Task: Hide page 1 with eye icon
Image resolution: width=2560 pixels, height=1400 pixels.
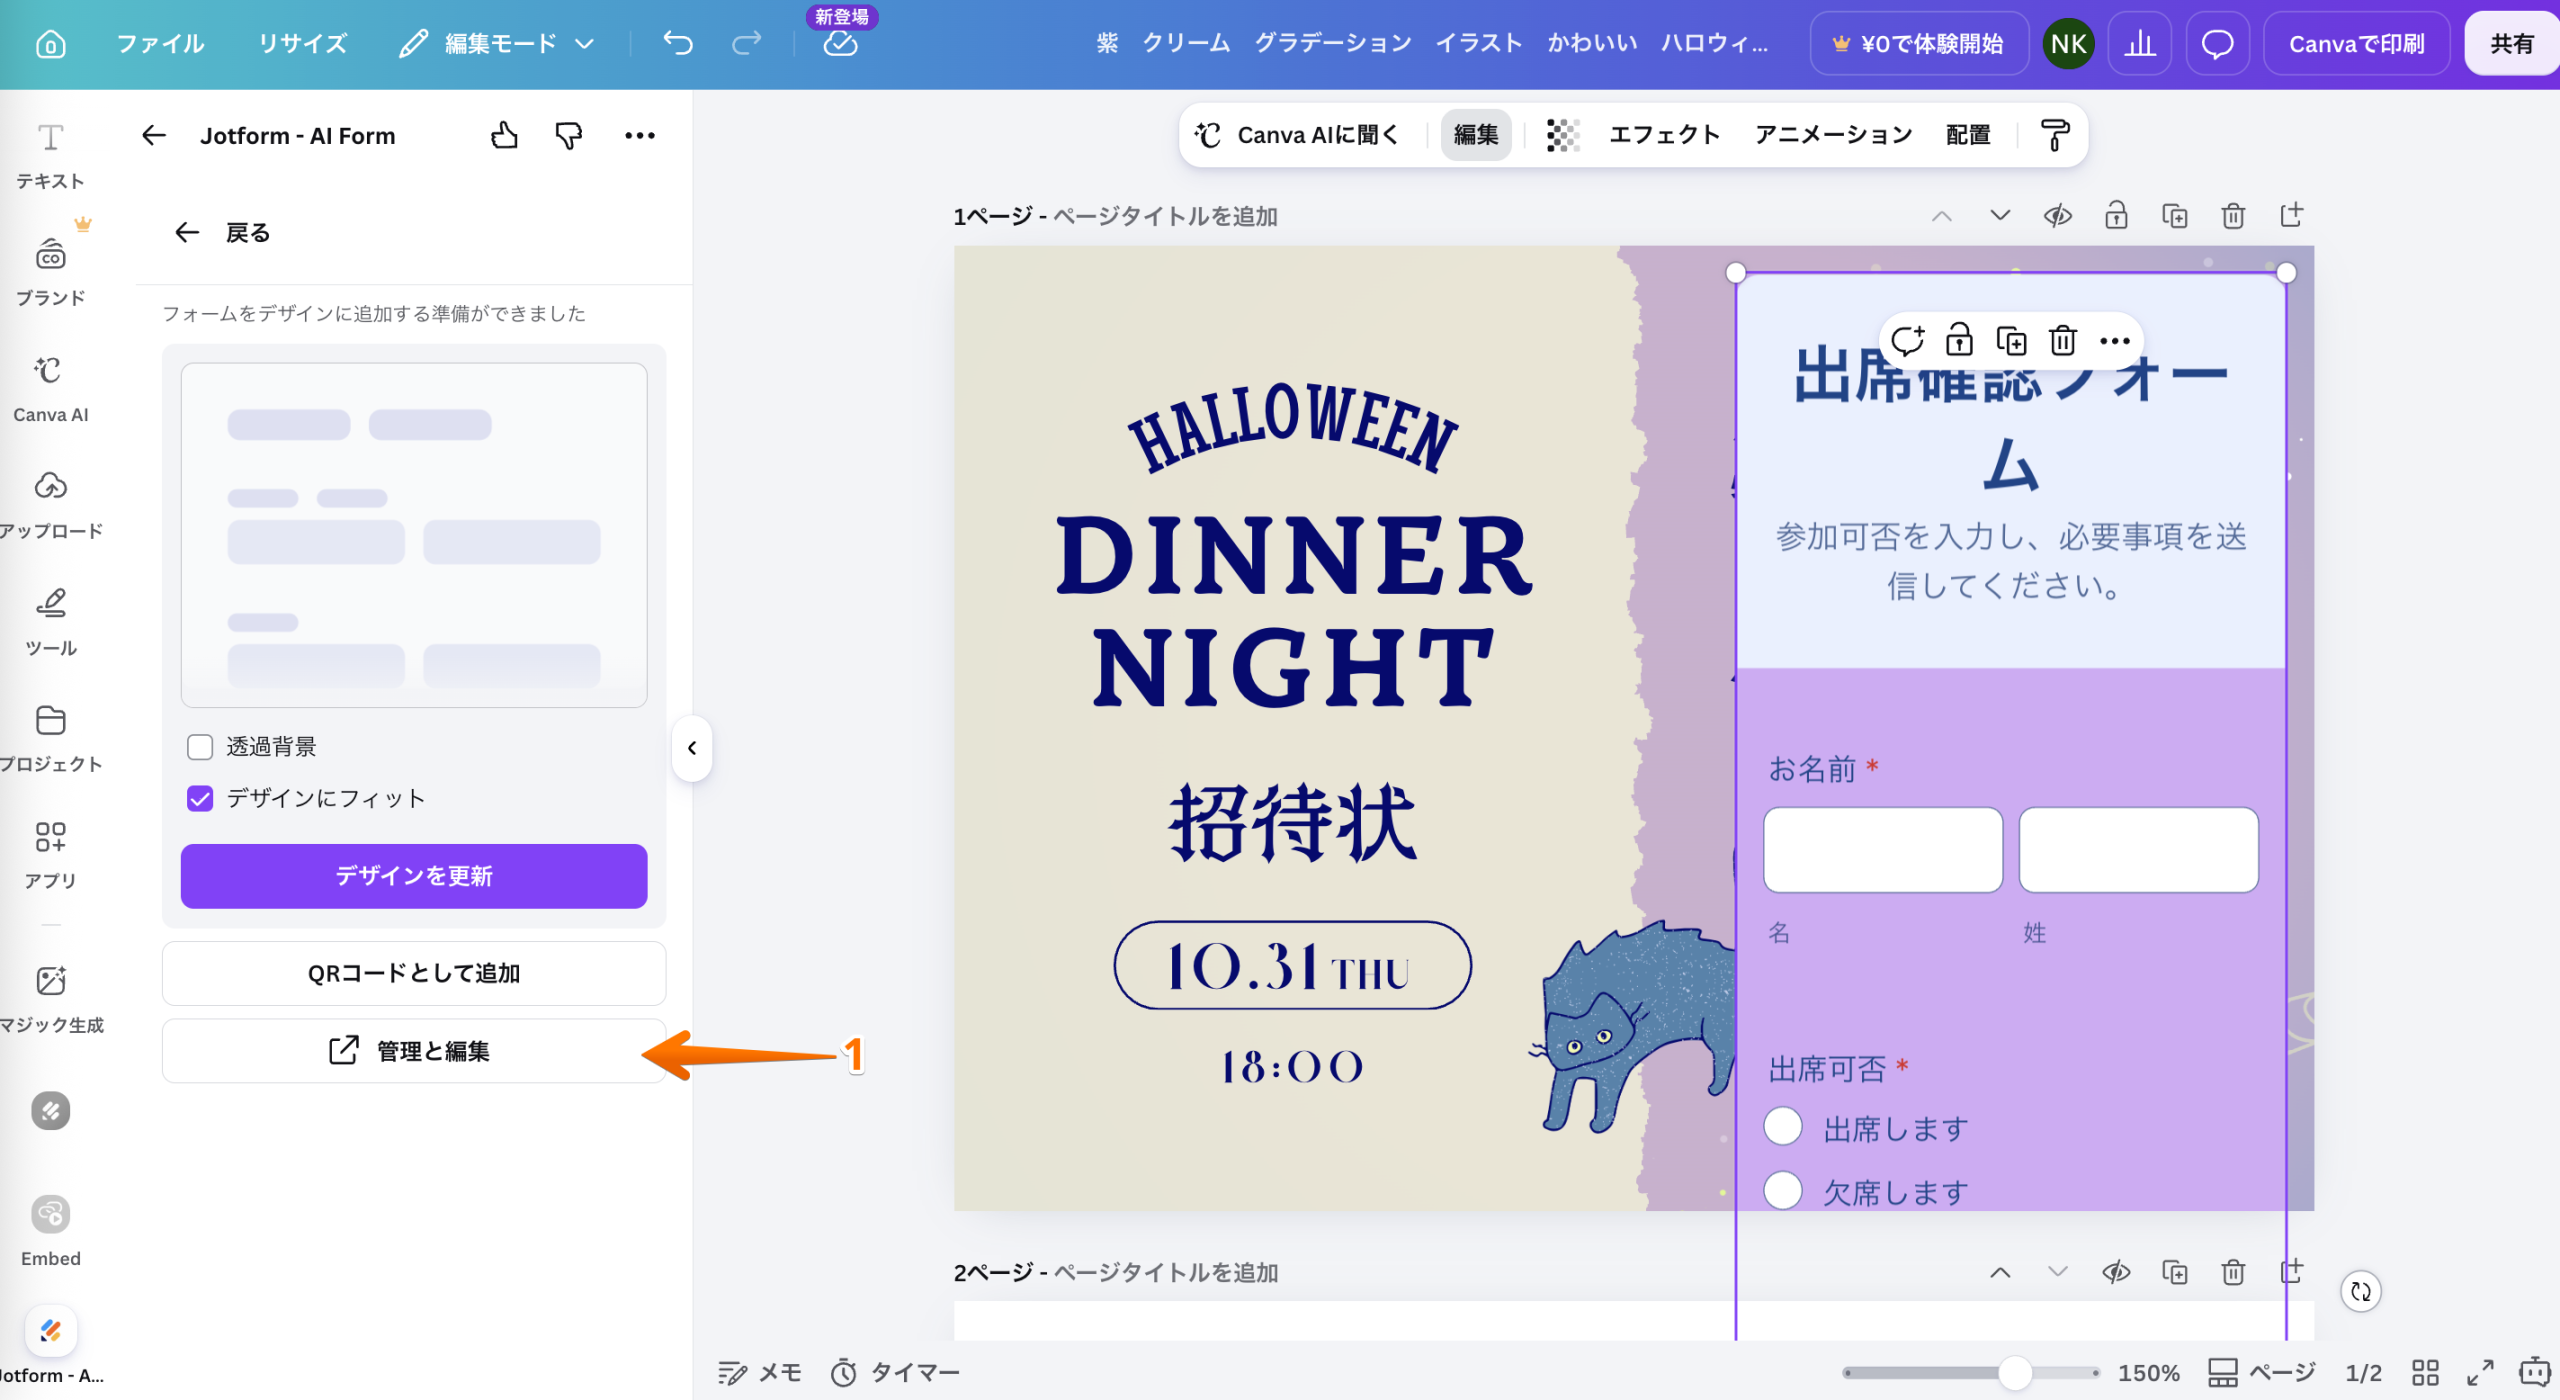Action: (x=2057, y=216)
